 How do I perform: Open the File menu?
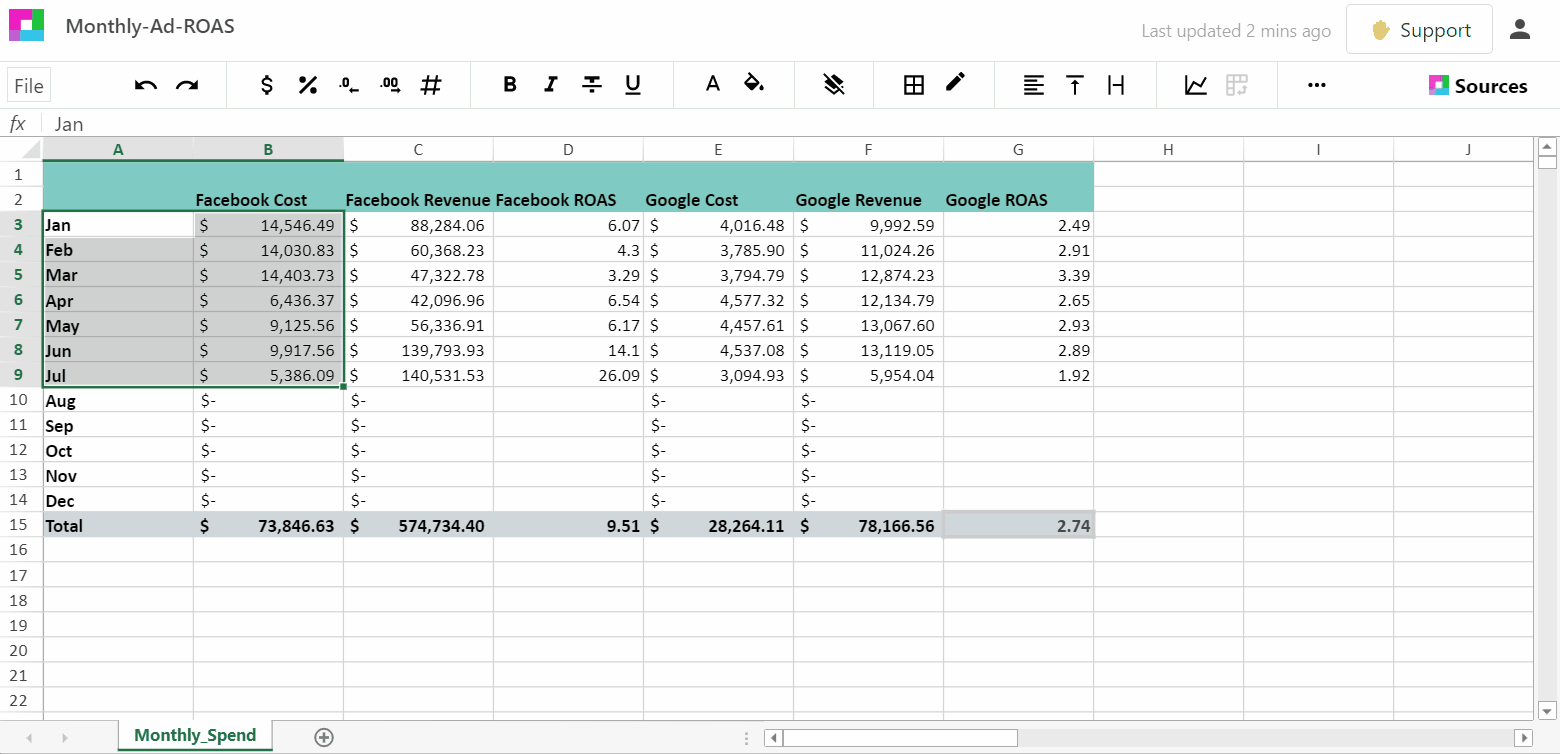tap(28, 85)
